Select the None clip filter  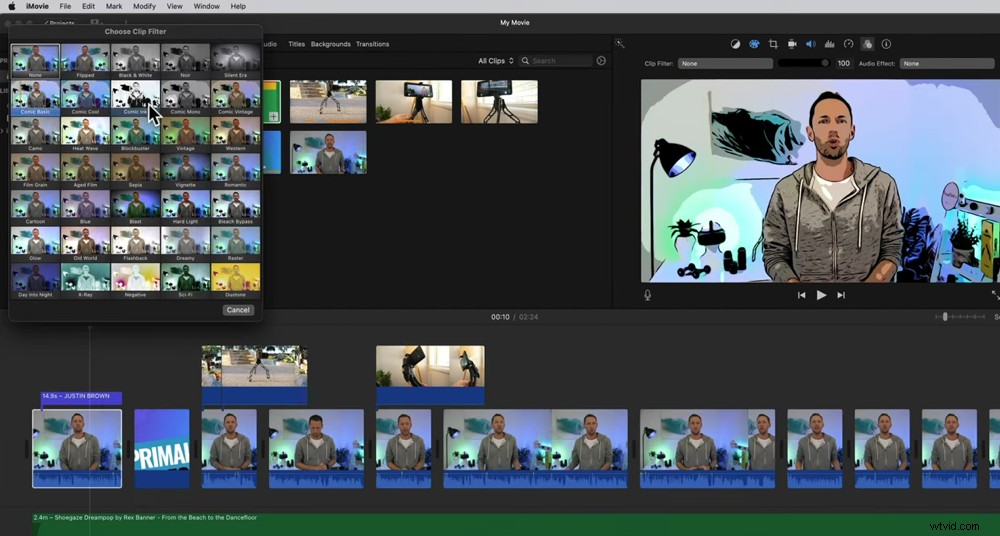click(x=35, y=61)
